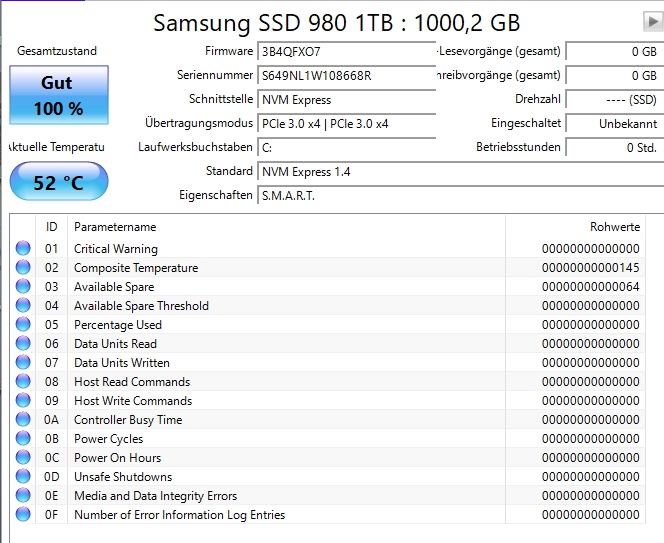Click the status orb for Media and Data Integrity Errors
Screen dimensions: 664x543
pyautogui.click(x=23, y=496)
